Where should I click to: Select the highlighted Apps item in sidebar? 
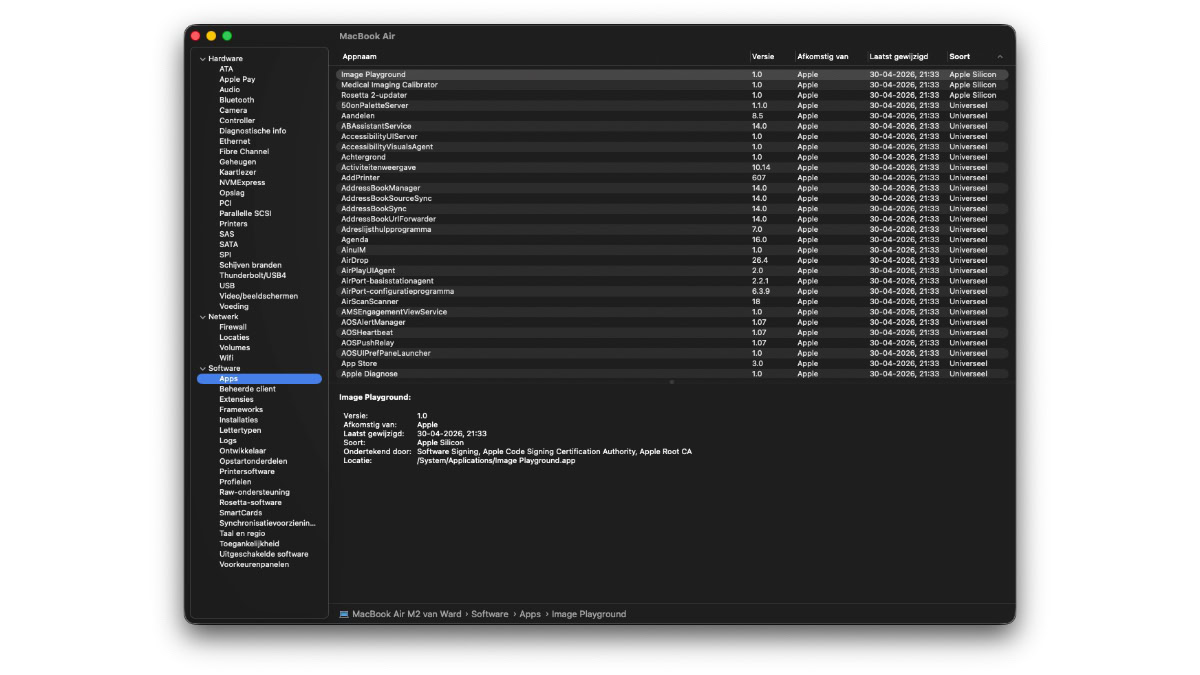(x=260, y=379)
